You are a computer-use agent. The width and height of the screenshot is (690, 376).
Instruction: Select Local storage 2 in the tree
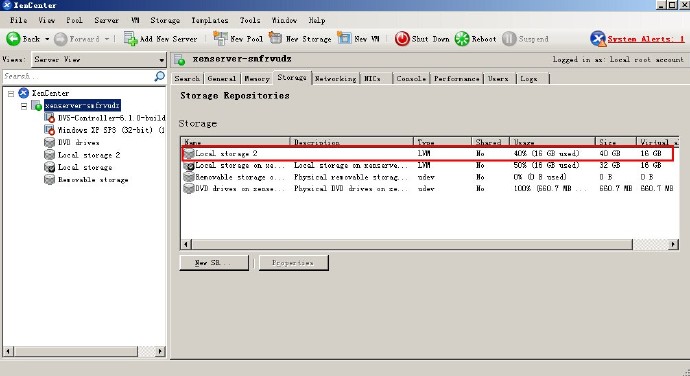tap(89, 155)
